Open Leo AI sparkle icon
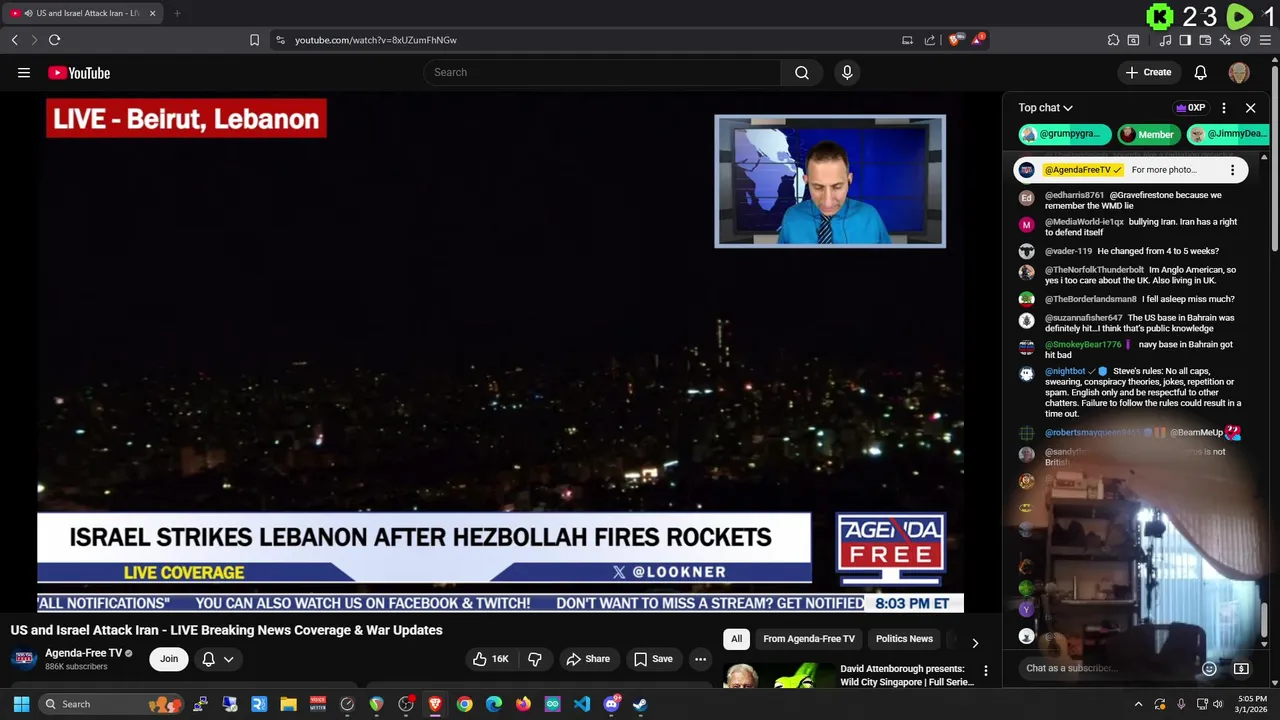The width and height of the screenshot is (1280, 720). [1225, 40]
